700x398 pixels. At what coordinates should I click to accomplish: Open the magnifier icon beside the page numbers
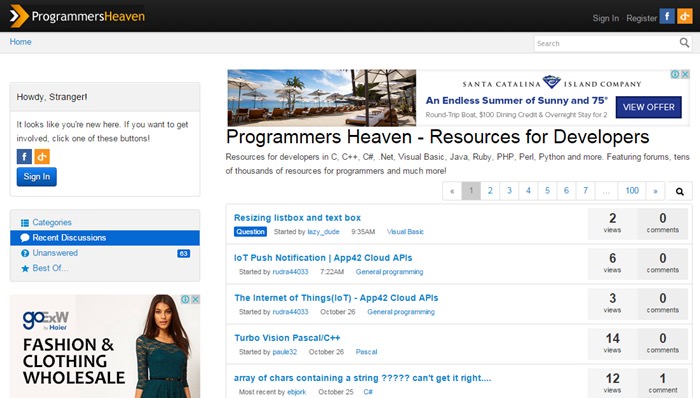pyautogui.click(x=679, y=191)
